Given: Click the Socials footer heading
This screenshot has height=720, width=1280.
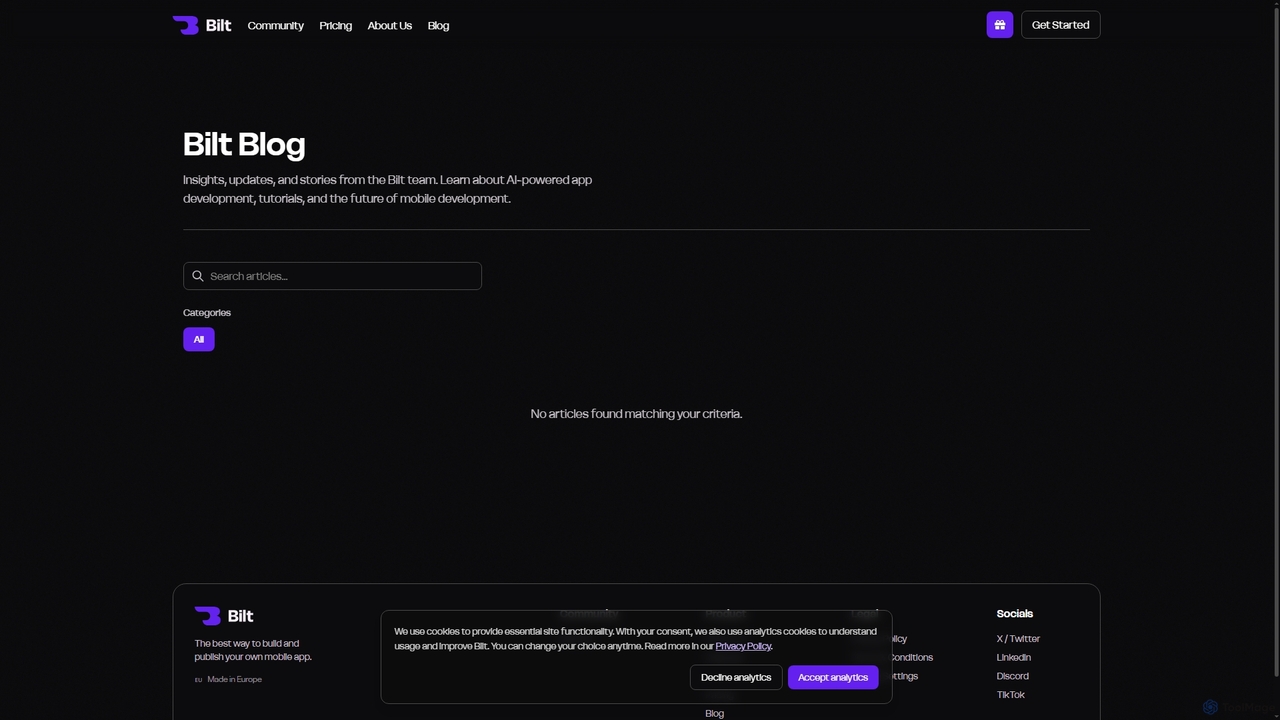Looking at the screenshot, I should point(1014,614).
